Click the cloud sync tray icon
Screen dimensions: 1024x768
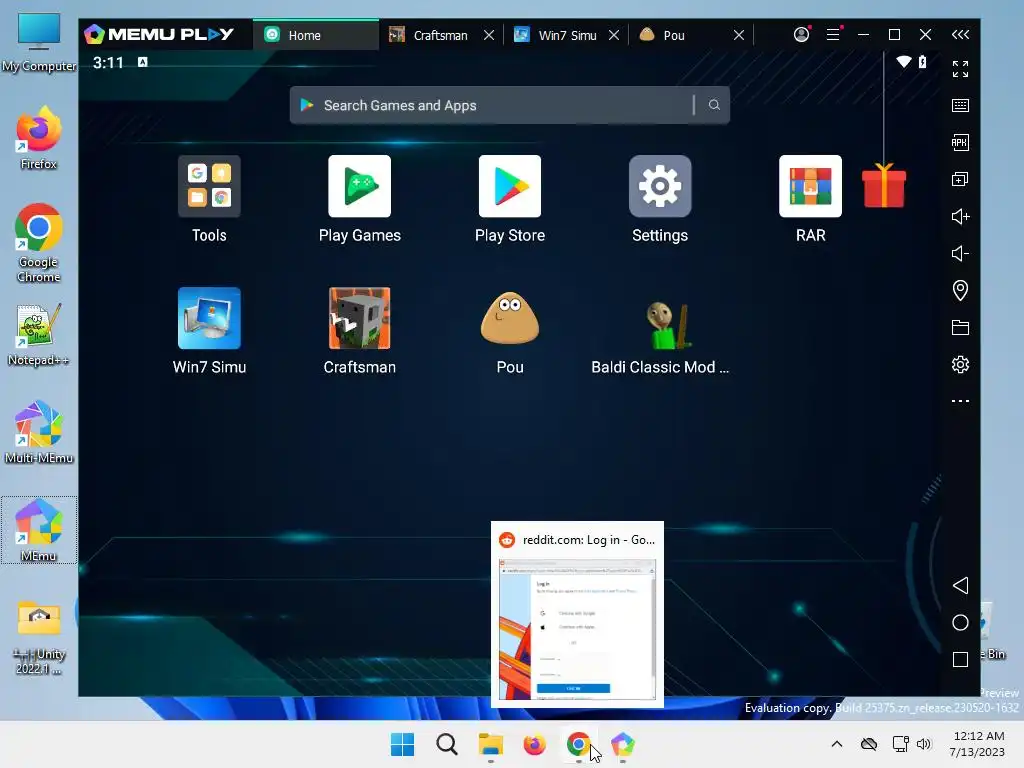pos(869,744)
